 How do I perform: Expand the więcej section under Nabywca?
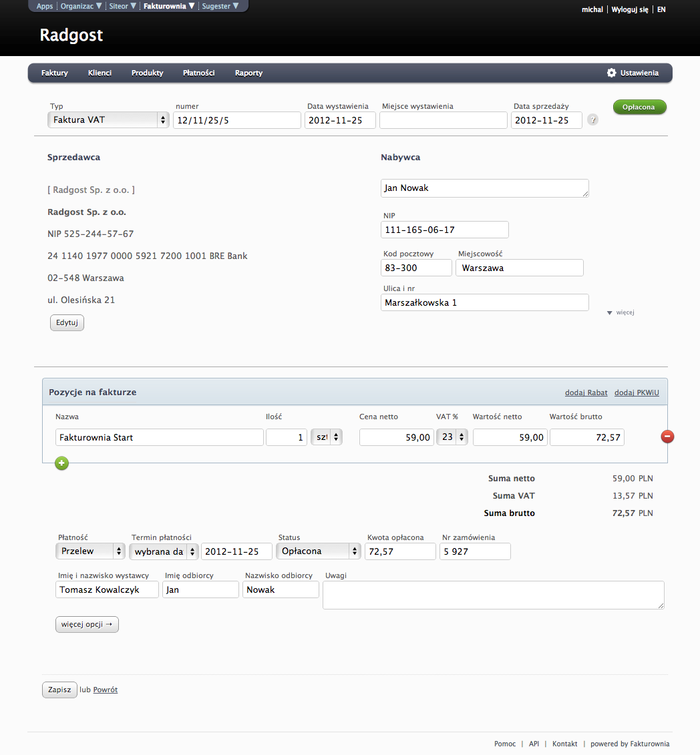[x=620, y=312]
